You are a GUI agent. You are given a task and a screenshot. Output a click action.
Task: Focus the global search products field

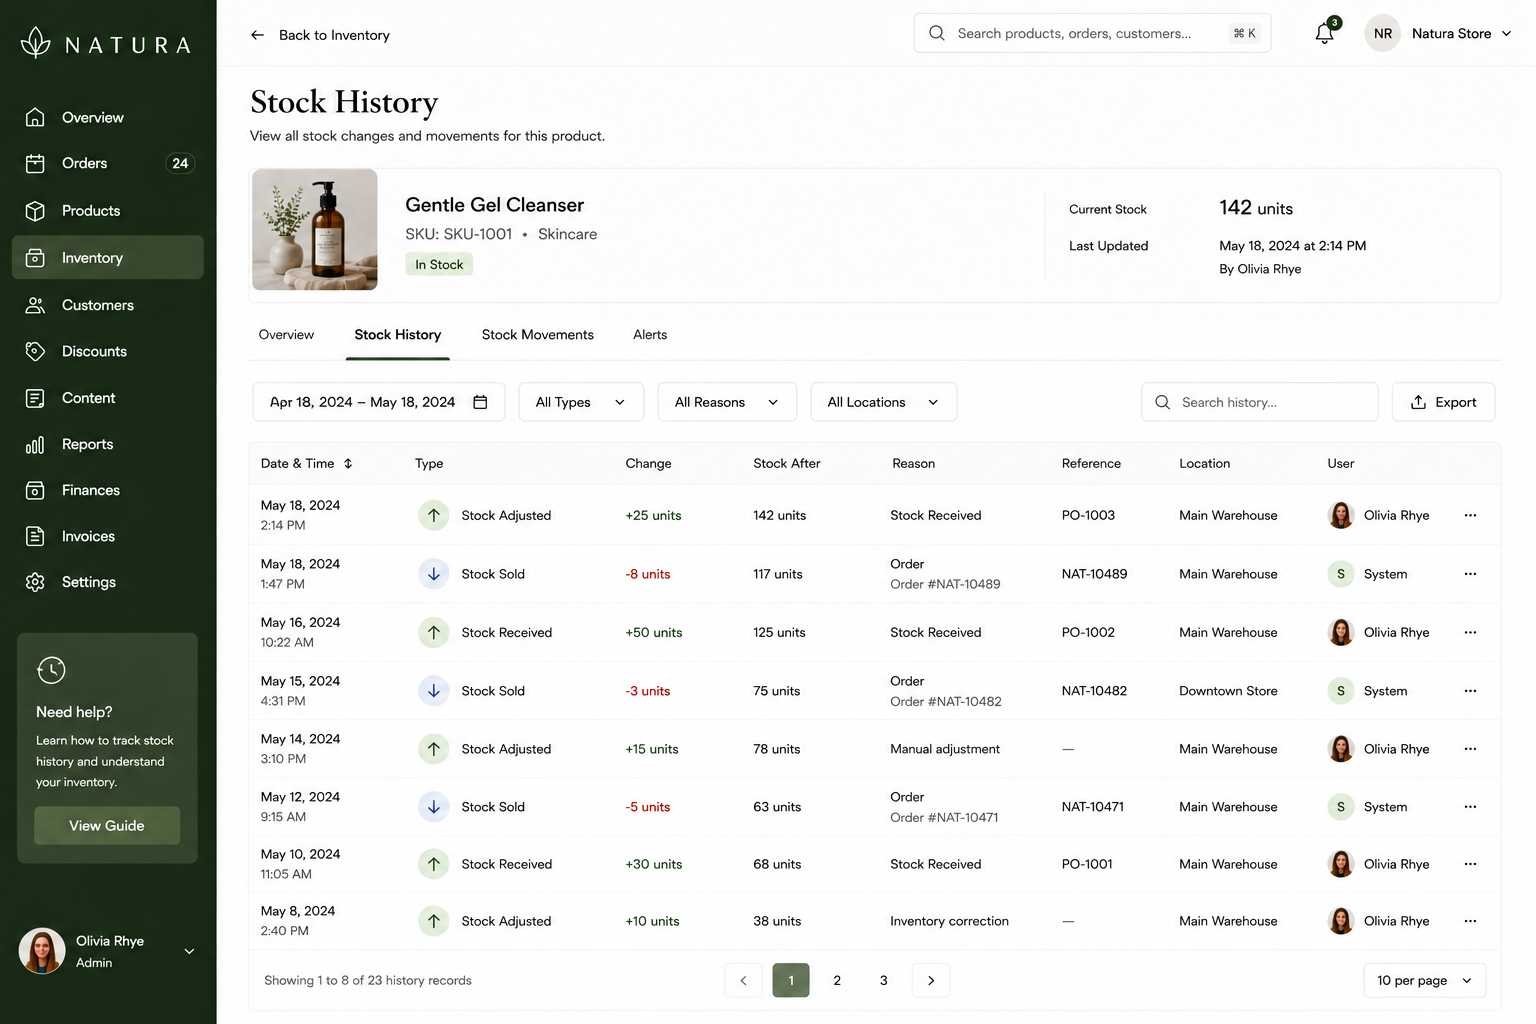coord(1092,33)
